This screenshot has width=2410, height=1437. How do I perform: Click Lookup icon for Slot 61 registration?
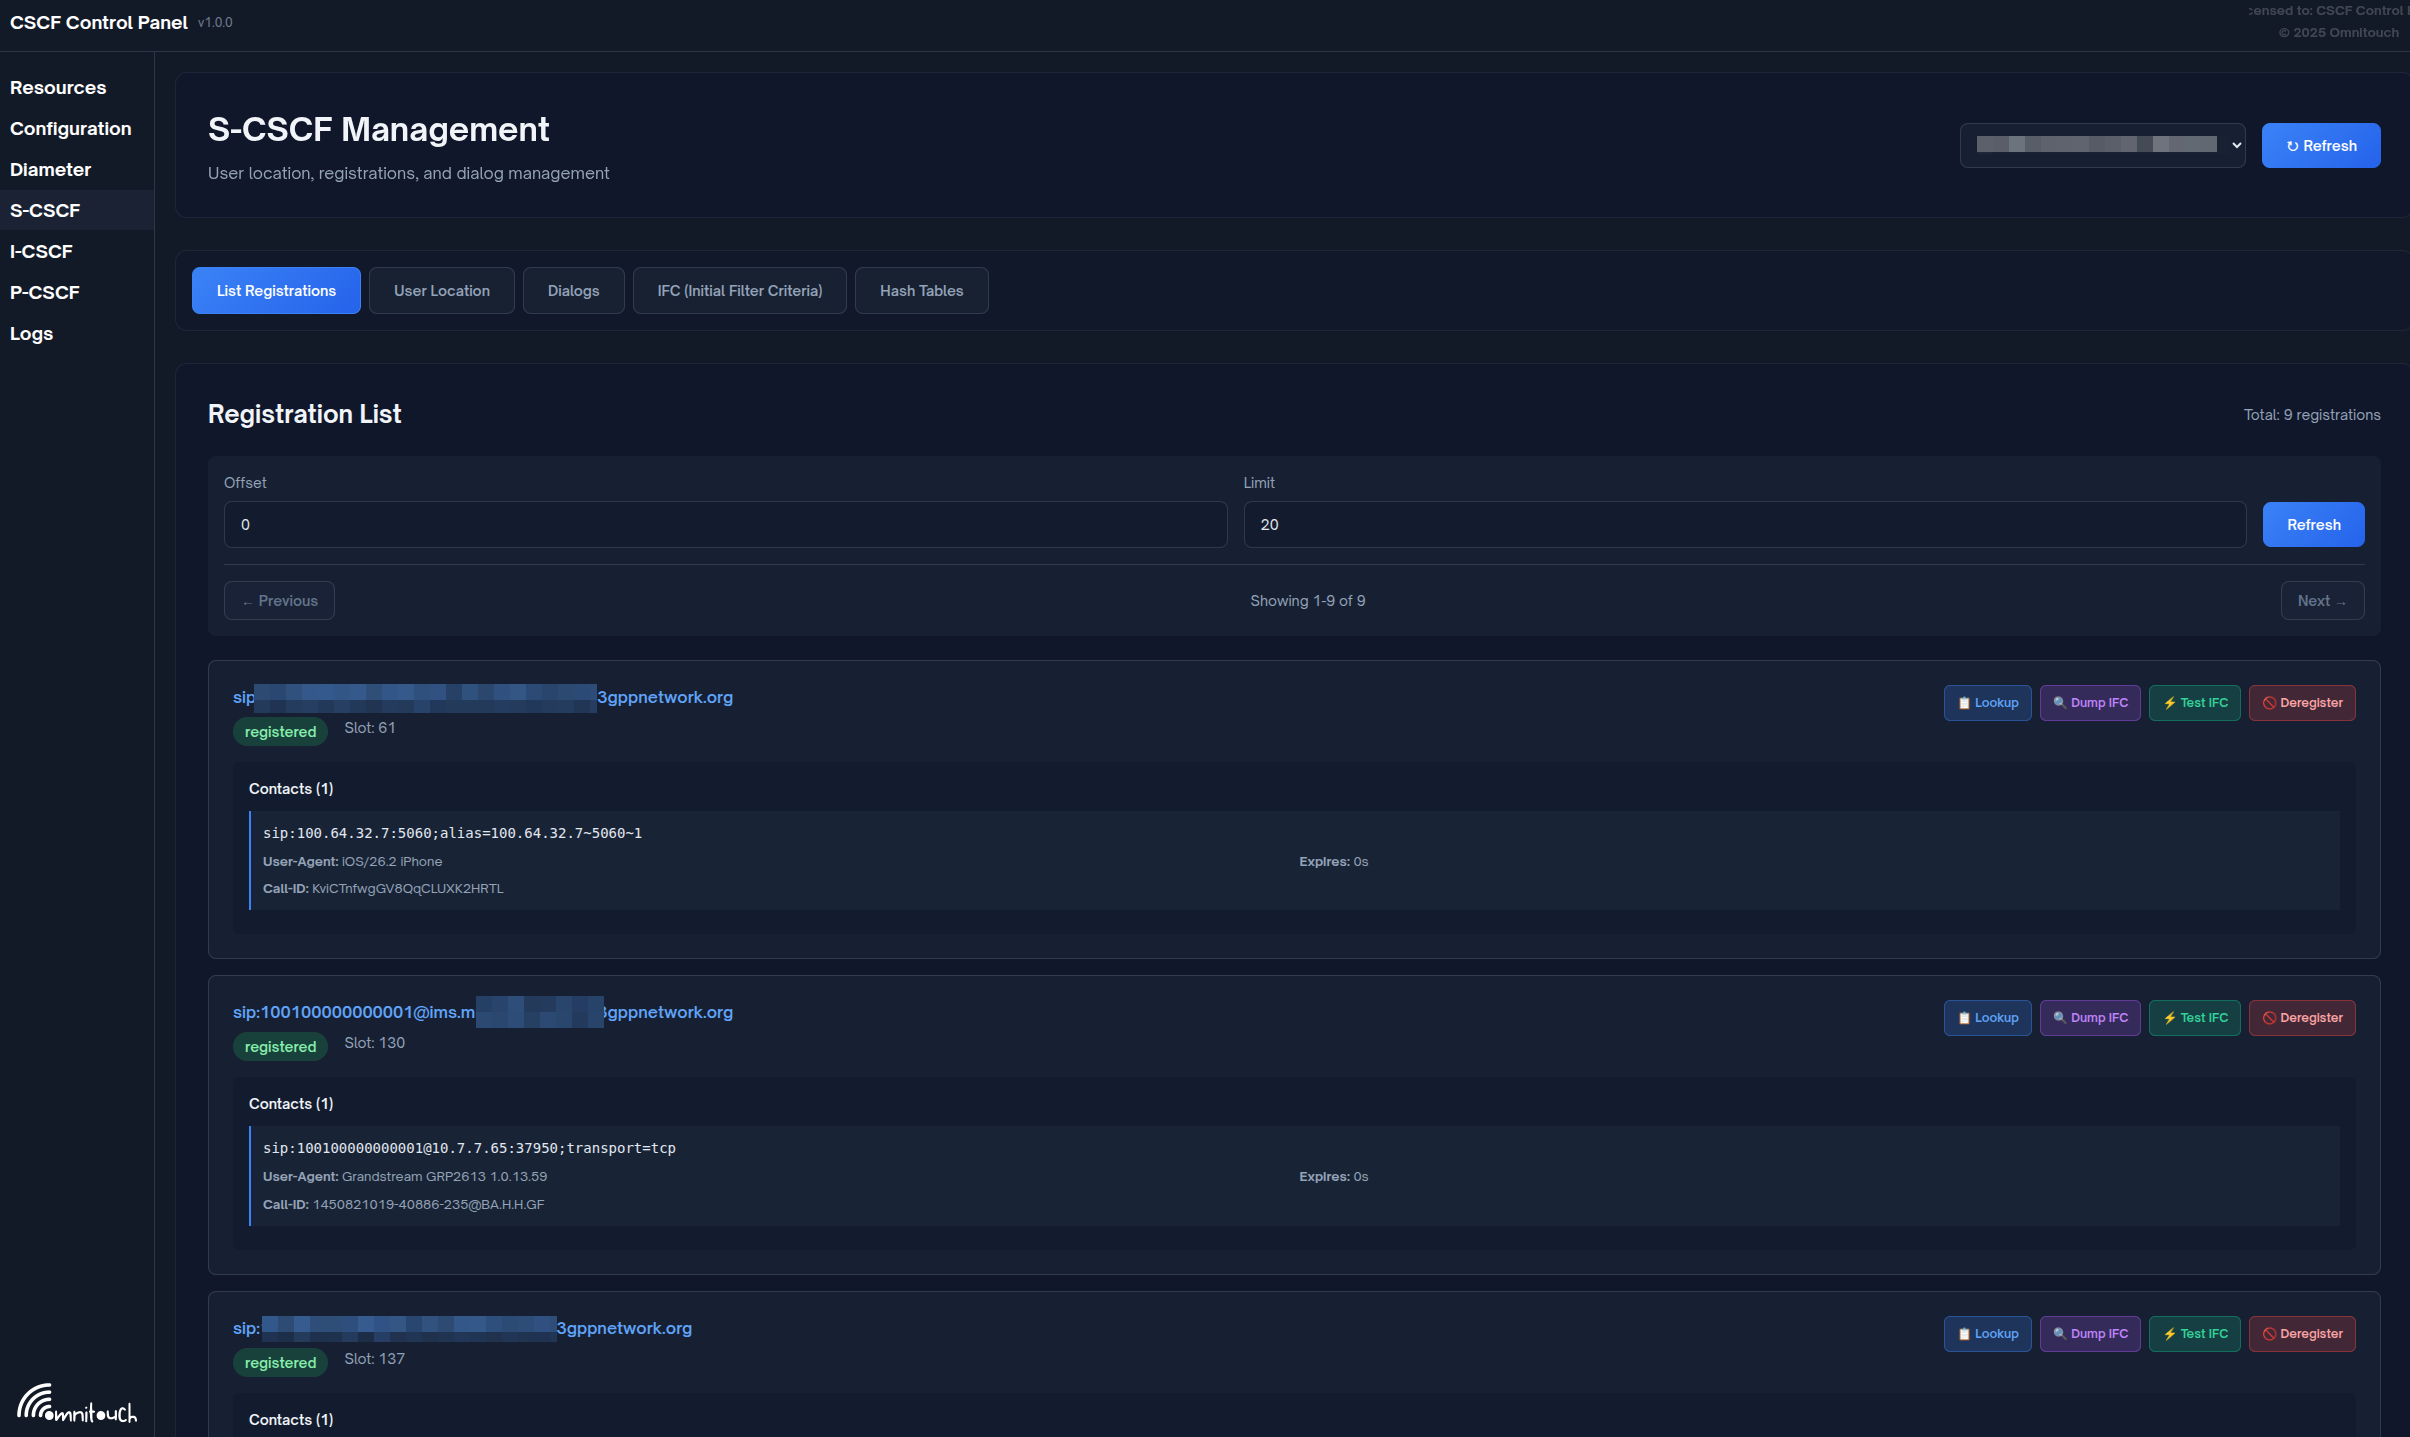click(1987, 703)
